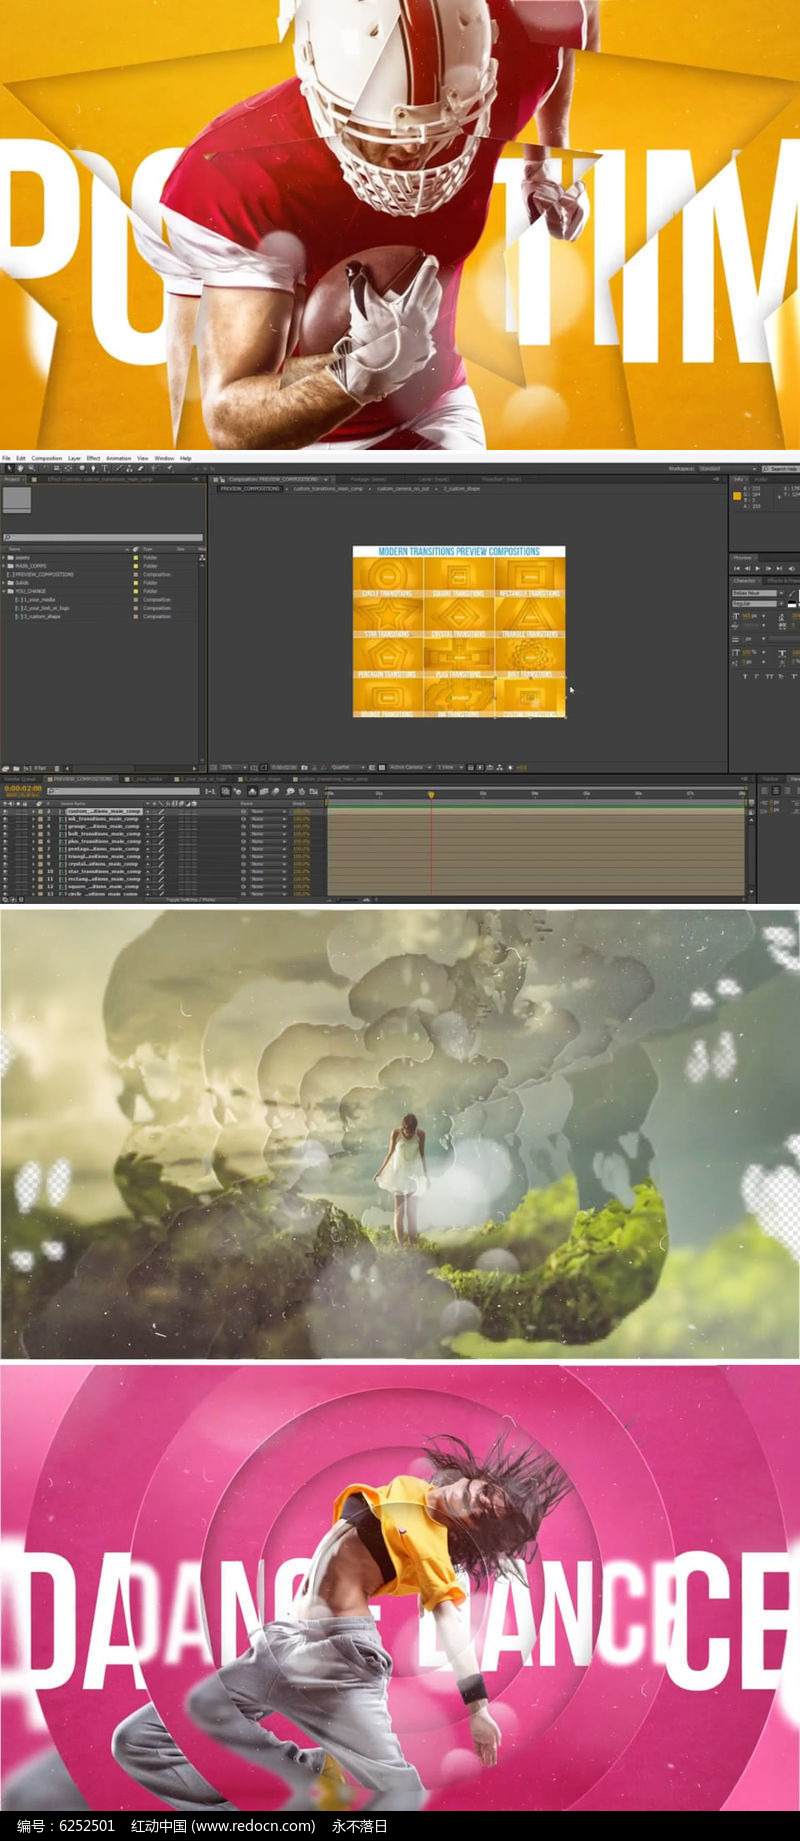
Task: Switch to the Project panel tab
Action: pyautogui.click(x=12, y=479)
